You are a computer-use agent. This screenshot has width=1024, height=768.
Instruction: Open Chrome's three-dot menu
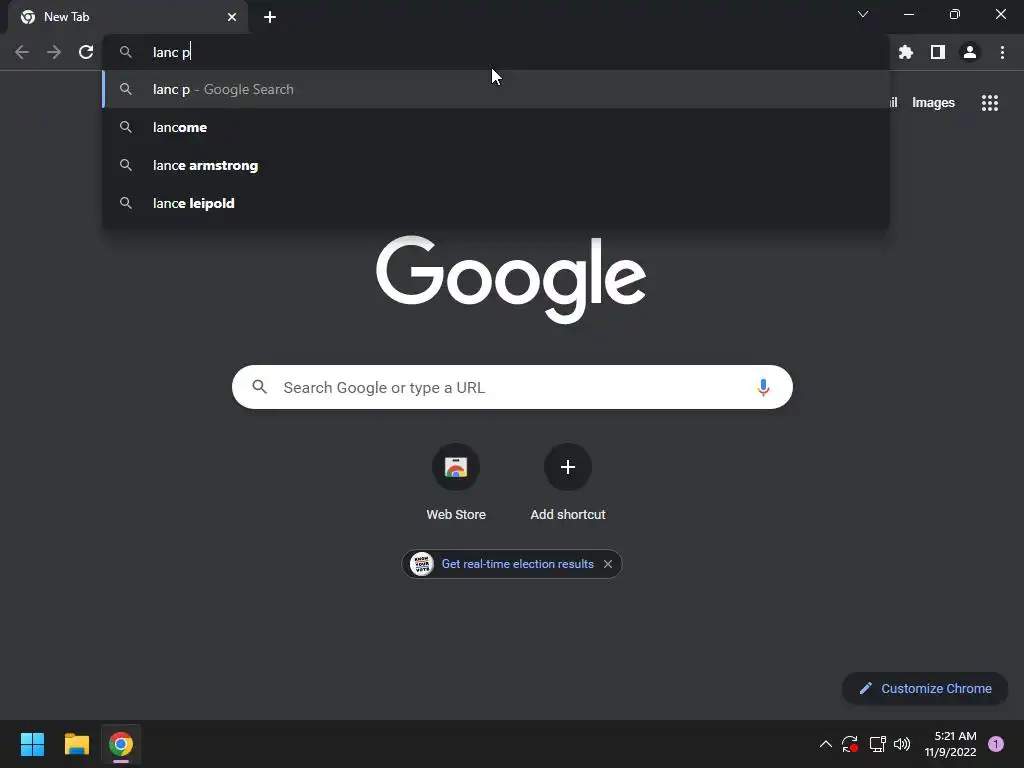tap(1002, 52)
